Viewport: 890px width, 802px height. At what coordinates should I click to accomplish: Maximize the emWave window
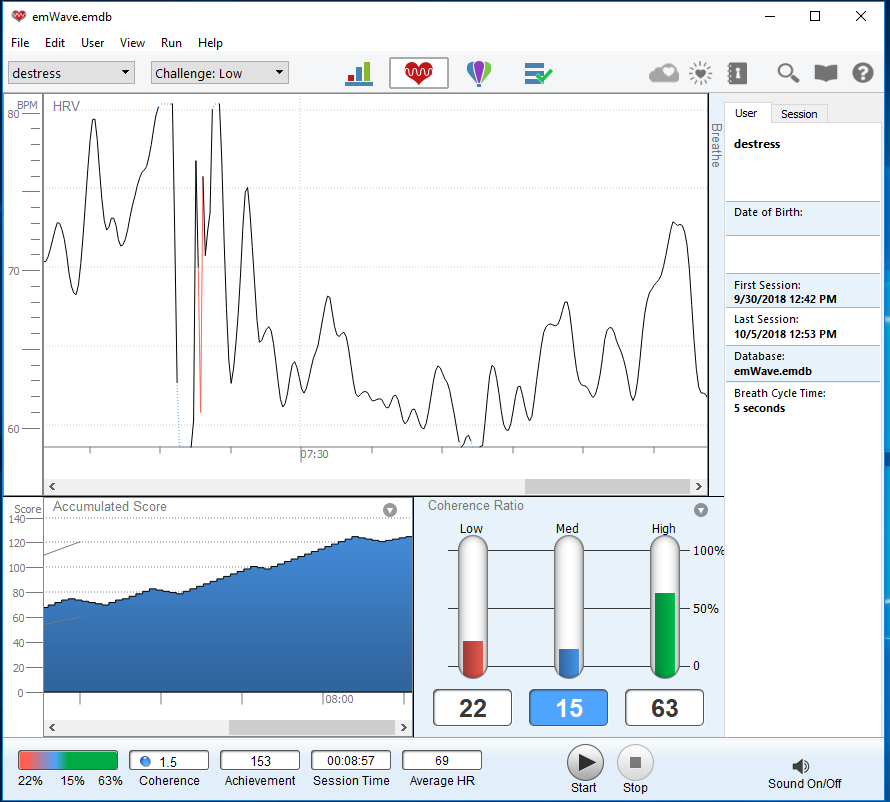815,16
